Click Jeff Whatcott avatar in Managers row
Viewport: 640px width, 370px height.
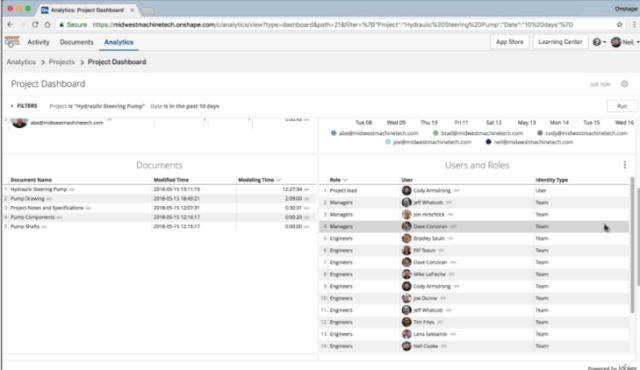tap(407, 202)
